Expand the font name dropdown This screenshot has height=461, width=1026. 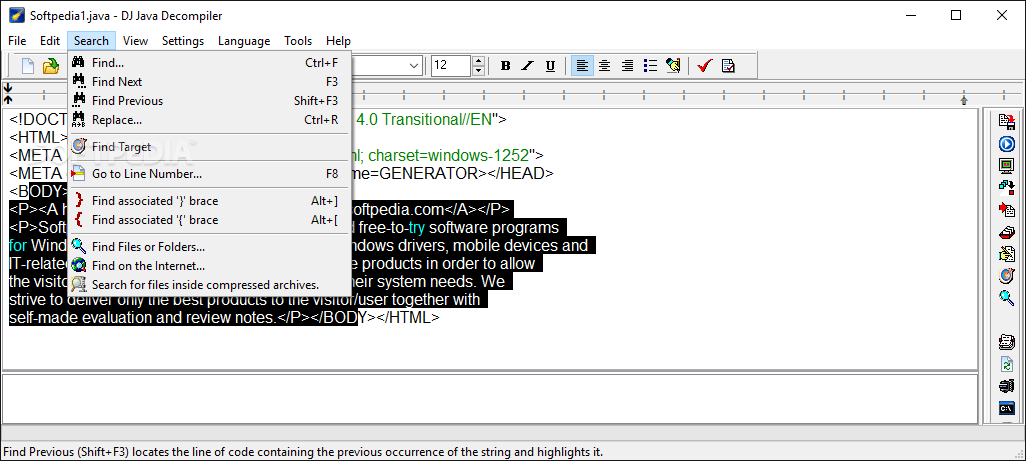[415, 65]
